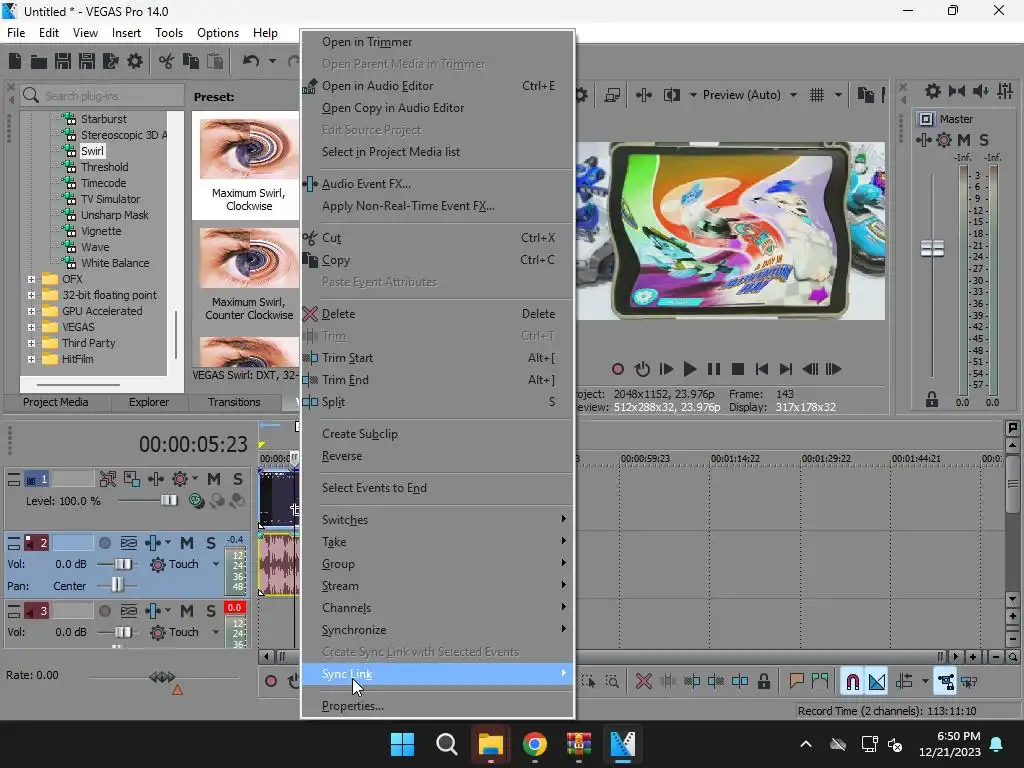1024x768 pixels.
Task: Mute audio track 2 with M button
Action: click(x=187, y=543)
